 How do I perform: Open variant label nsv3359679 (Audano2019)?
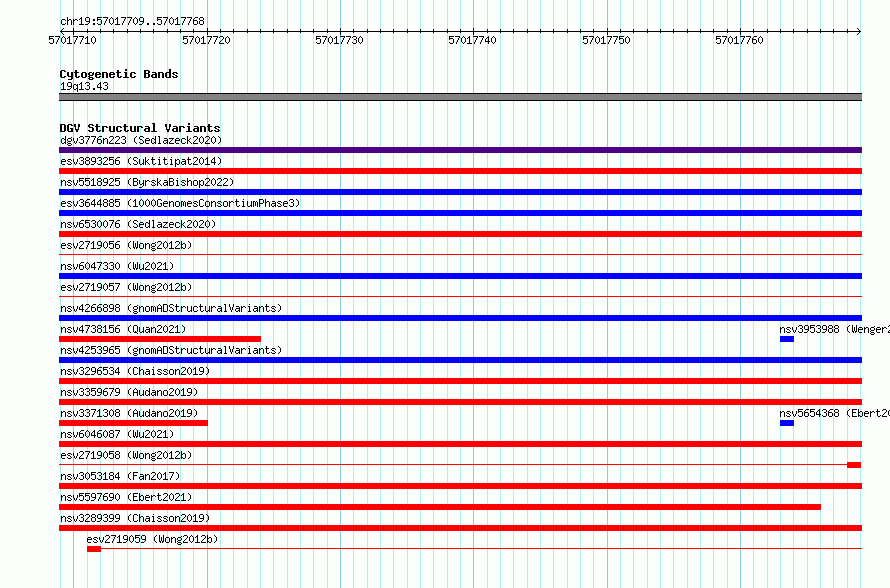pyautogui.click(x=129, y=392)
